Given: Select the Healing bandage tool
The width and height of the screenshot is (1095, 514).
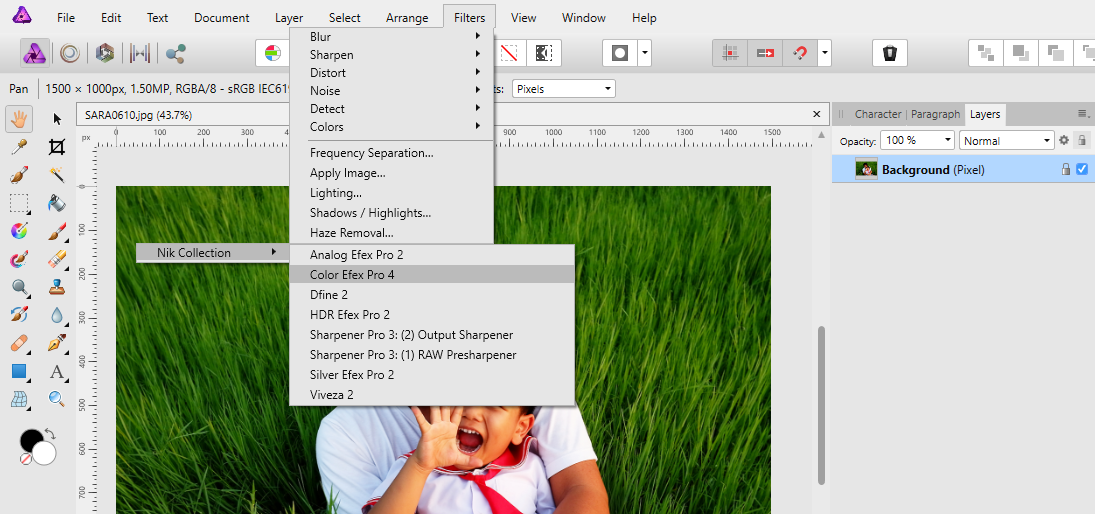Looking at the screenshot, I should (19, 343).
